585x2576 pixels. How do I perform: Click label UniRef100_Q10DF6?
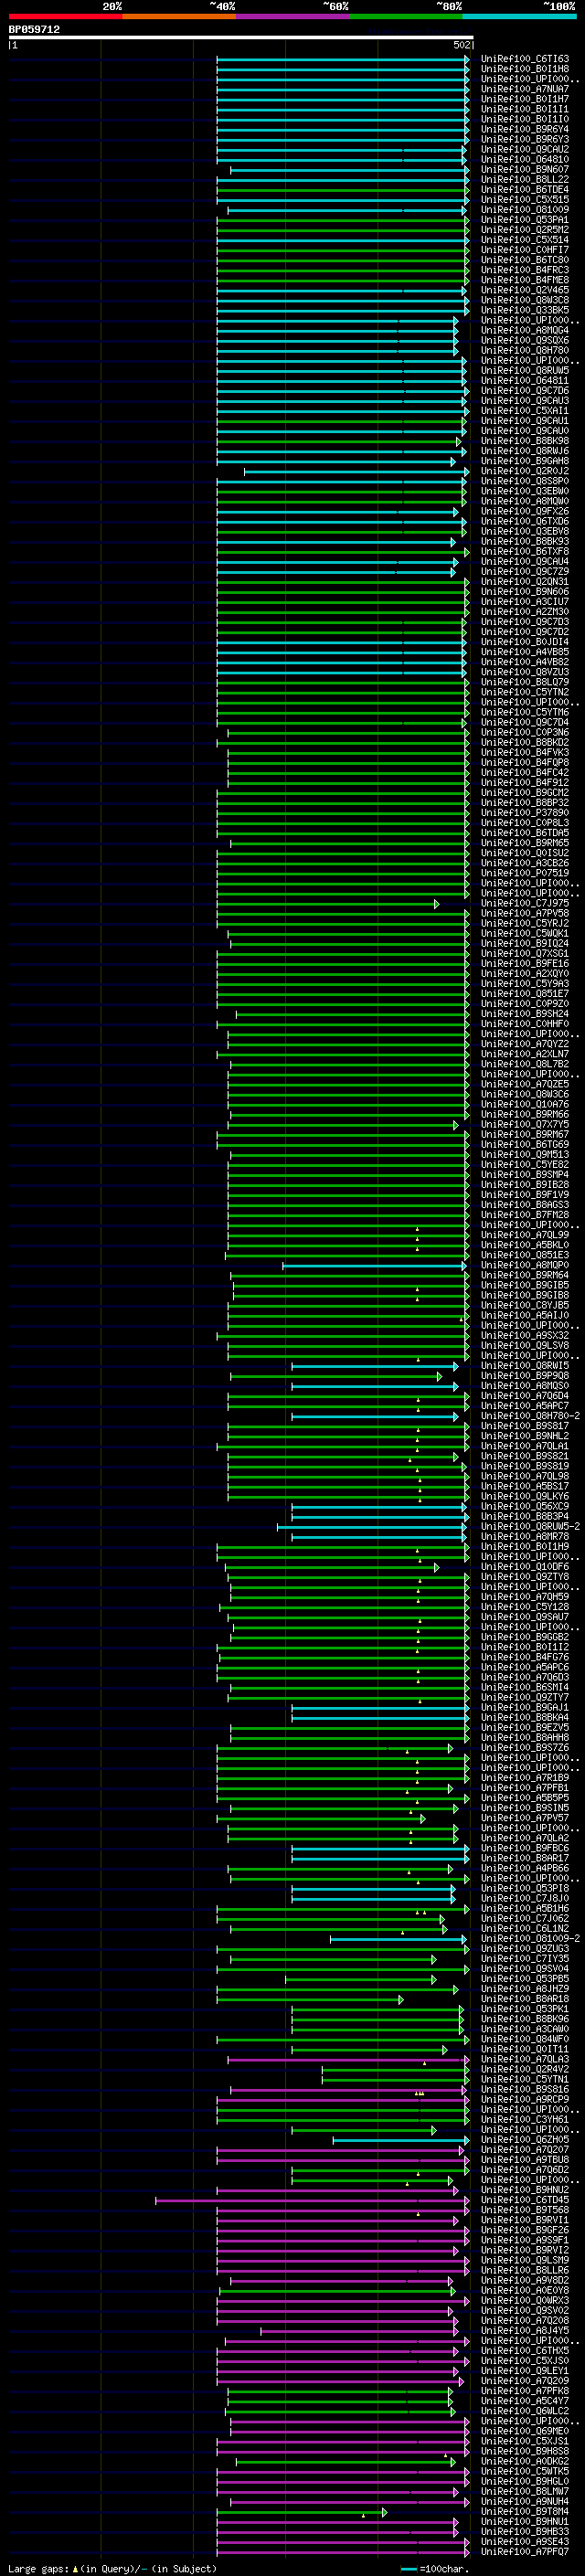click(x=524, y=1566)
